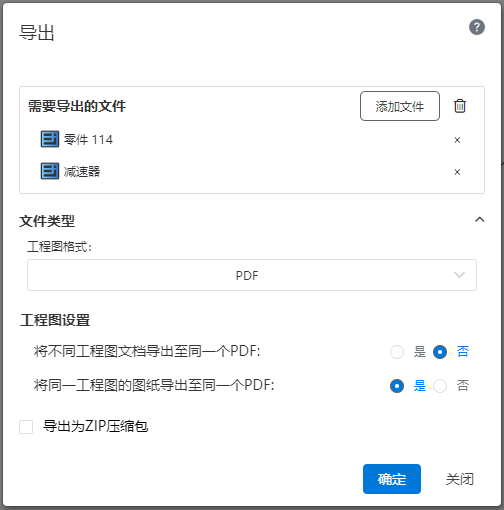
Task: Select 否 for 将不同工程图文档导出至同一个PDF
Action: click(440, 352)
